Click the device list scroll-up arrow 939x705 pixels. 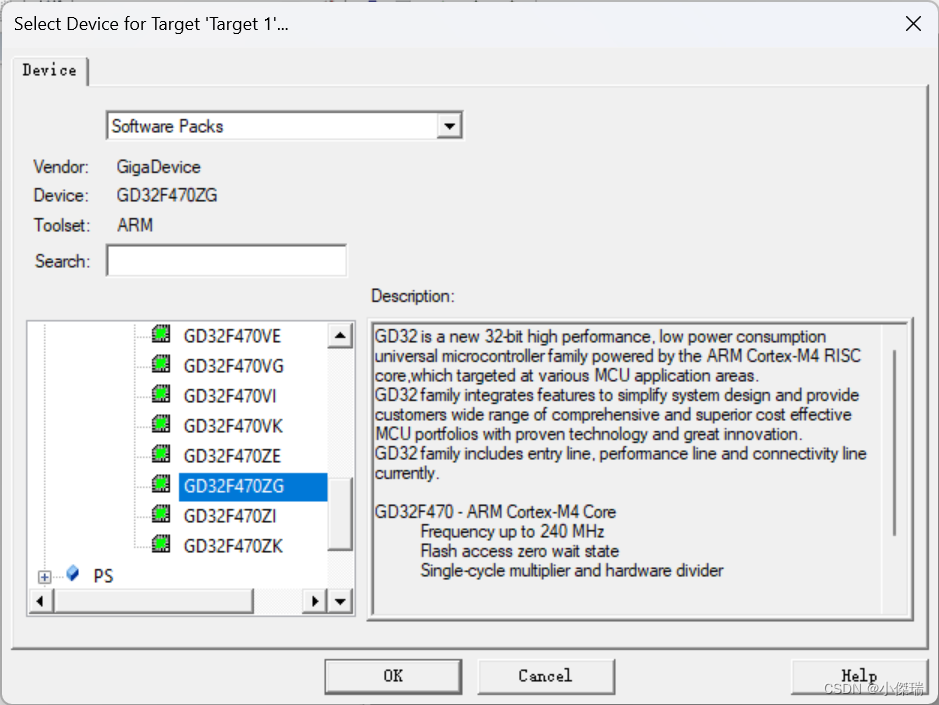coord(340,335)
